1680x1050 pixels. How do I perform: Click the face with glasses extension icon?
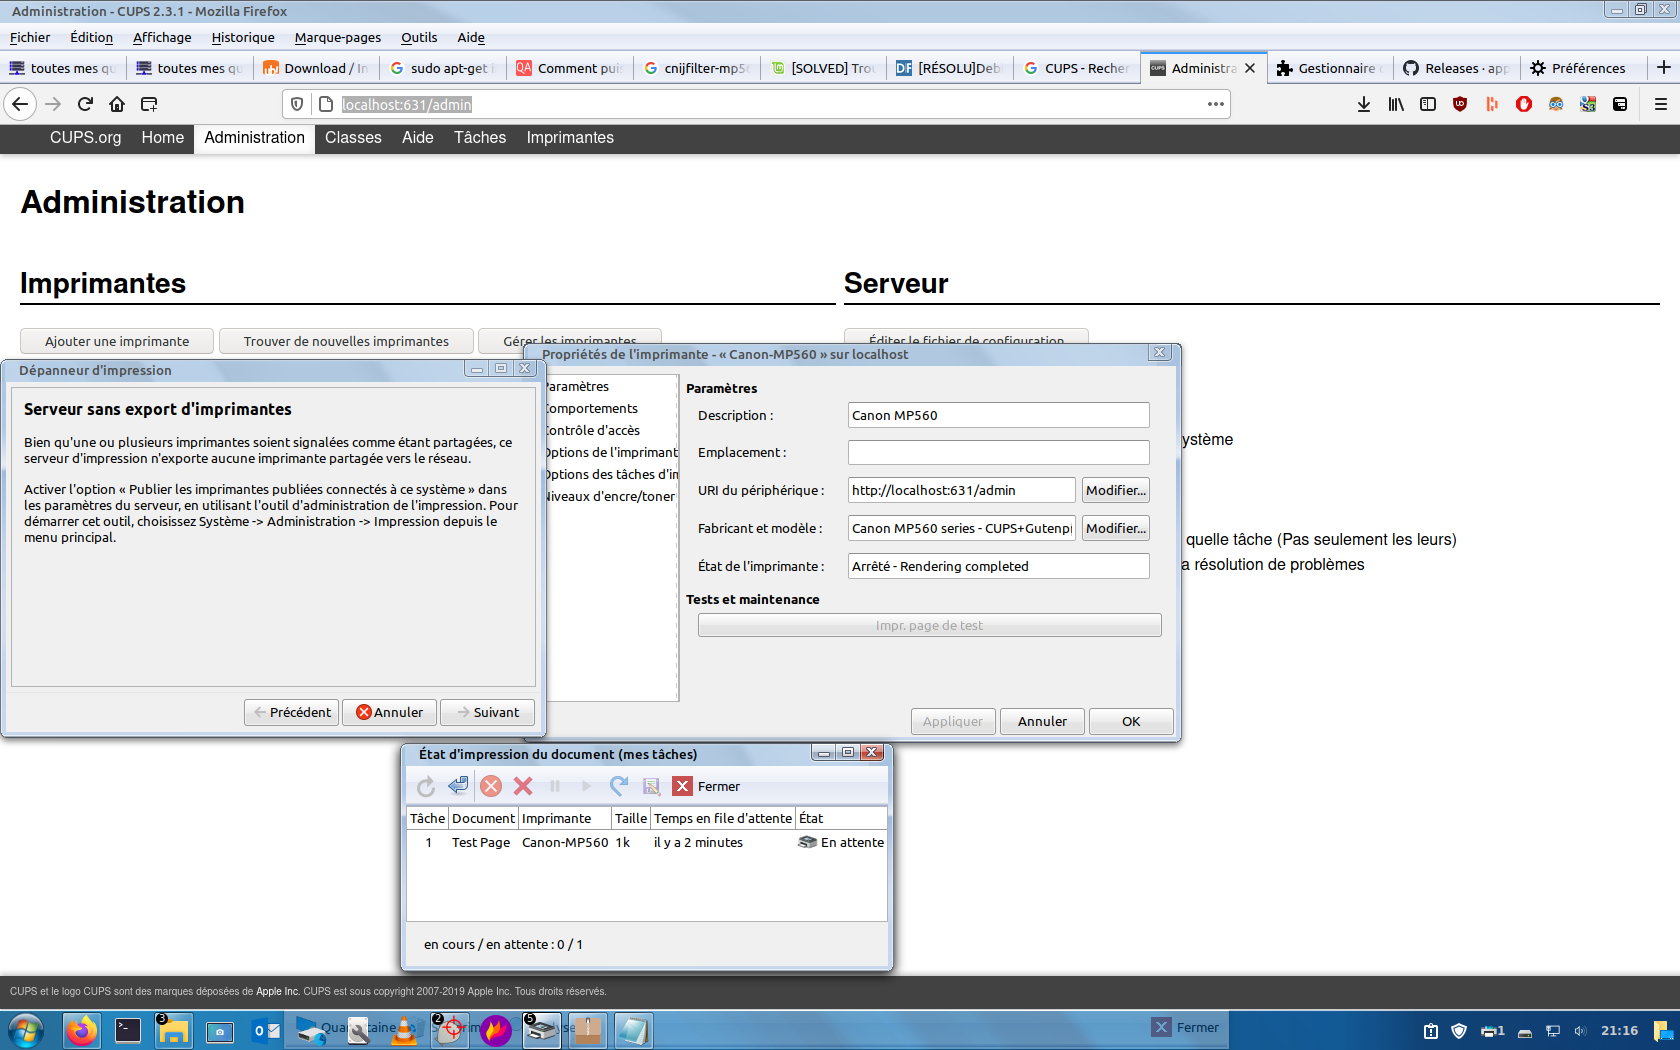click(1556, 104)
